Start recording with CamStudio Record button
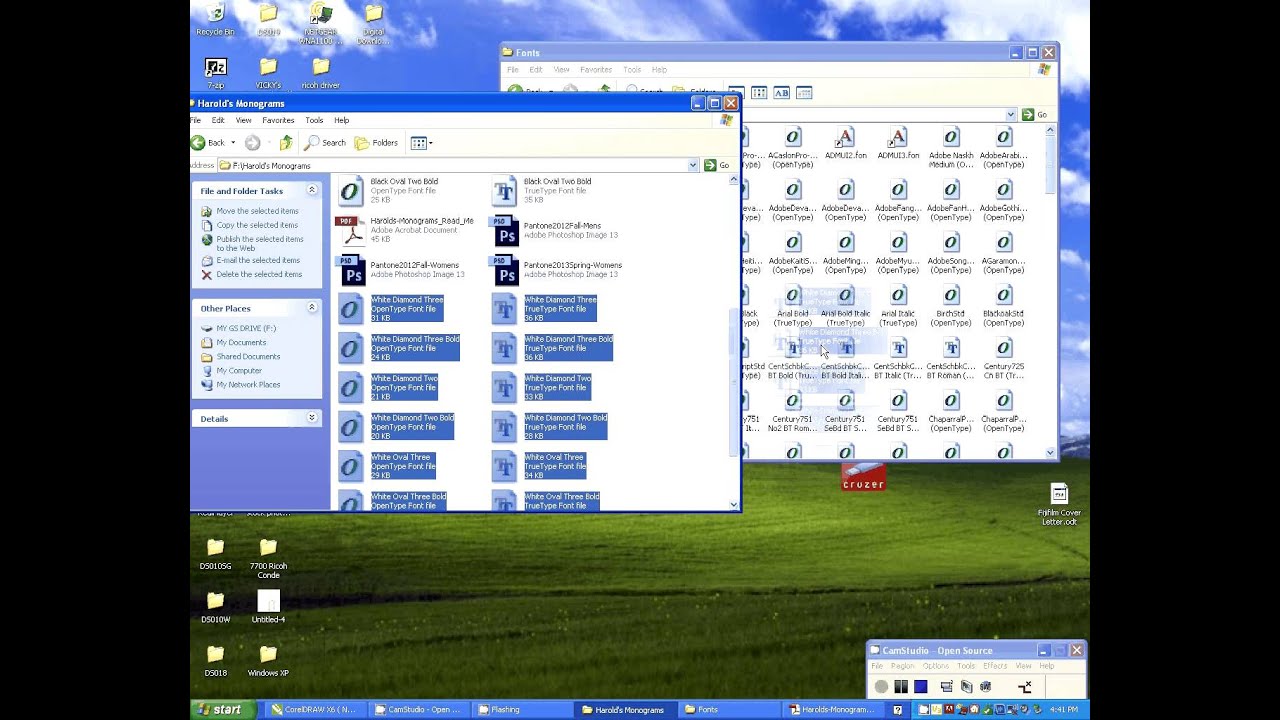The width and height of the screenshot is (1280, 720). click(881, 687)
